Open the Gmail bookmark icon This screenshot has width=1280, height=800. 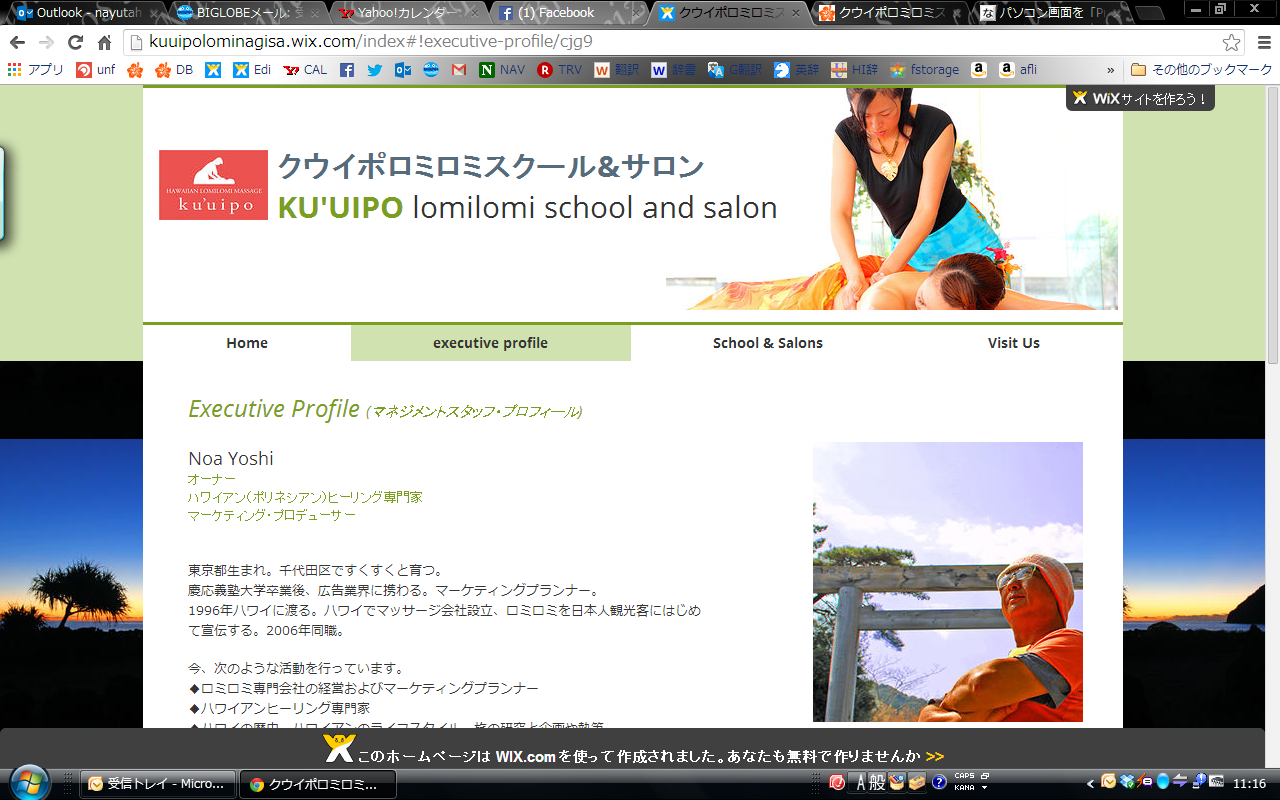[459, 70]
